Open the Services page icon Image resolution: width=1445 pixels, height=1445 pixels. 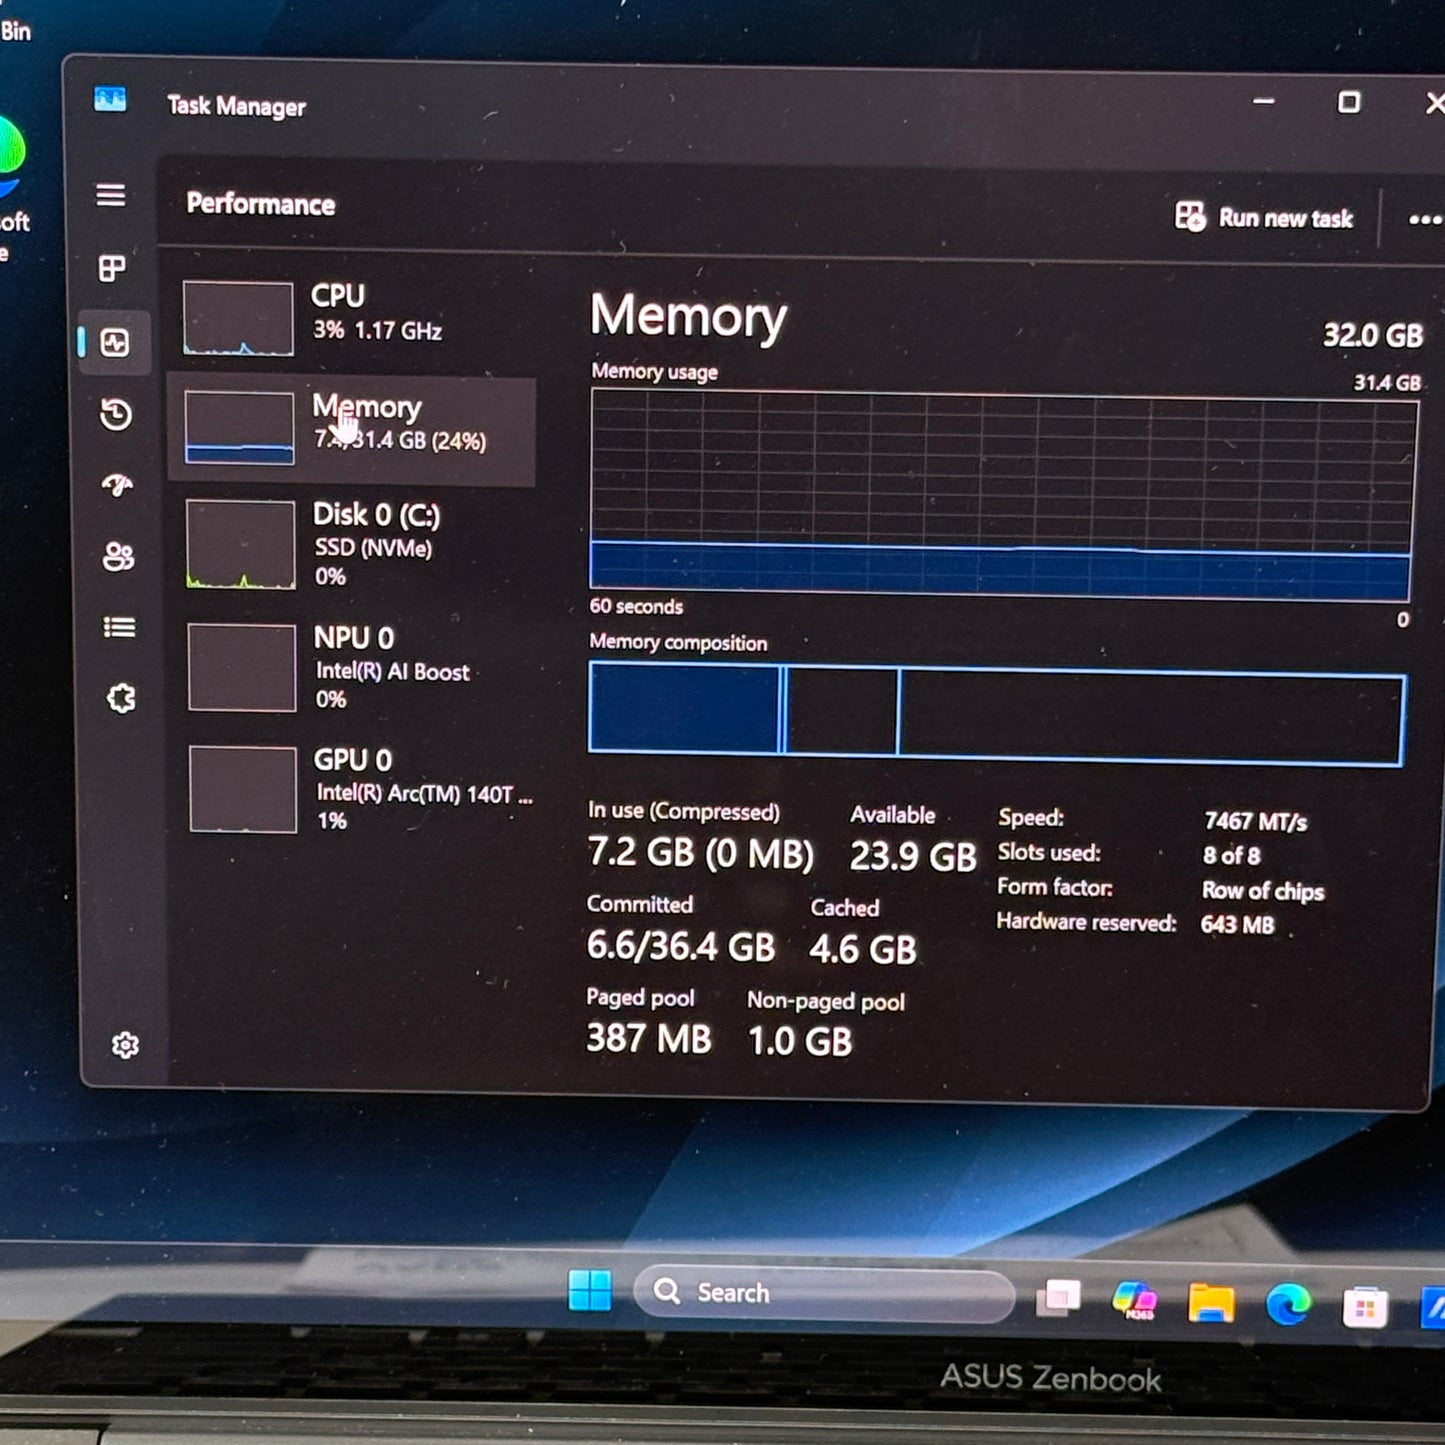tap(120, 700)
